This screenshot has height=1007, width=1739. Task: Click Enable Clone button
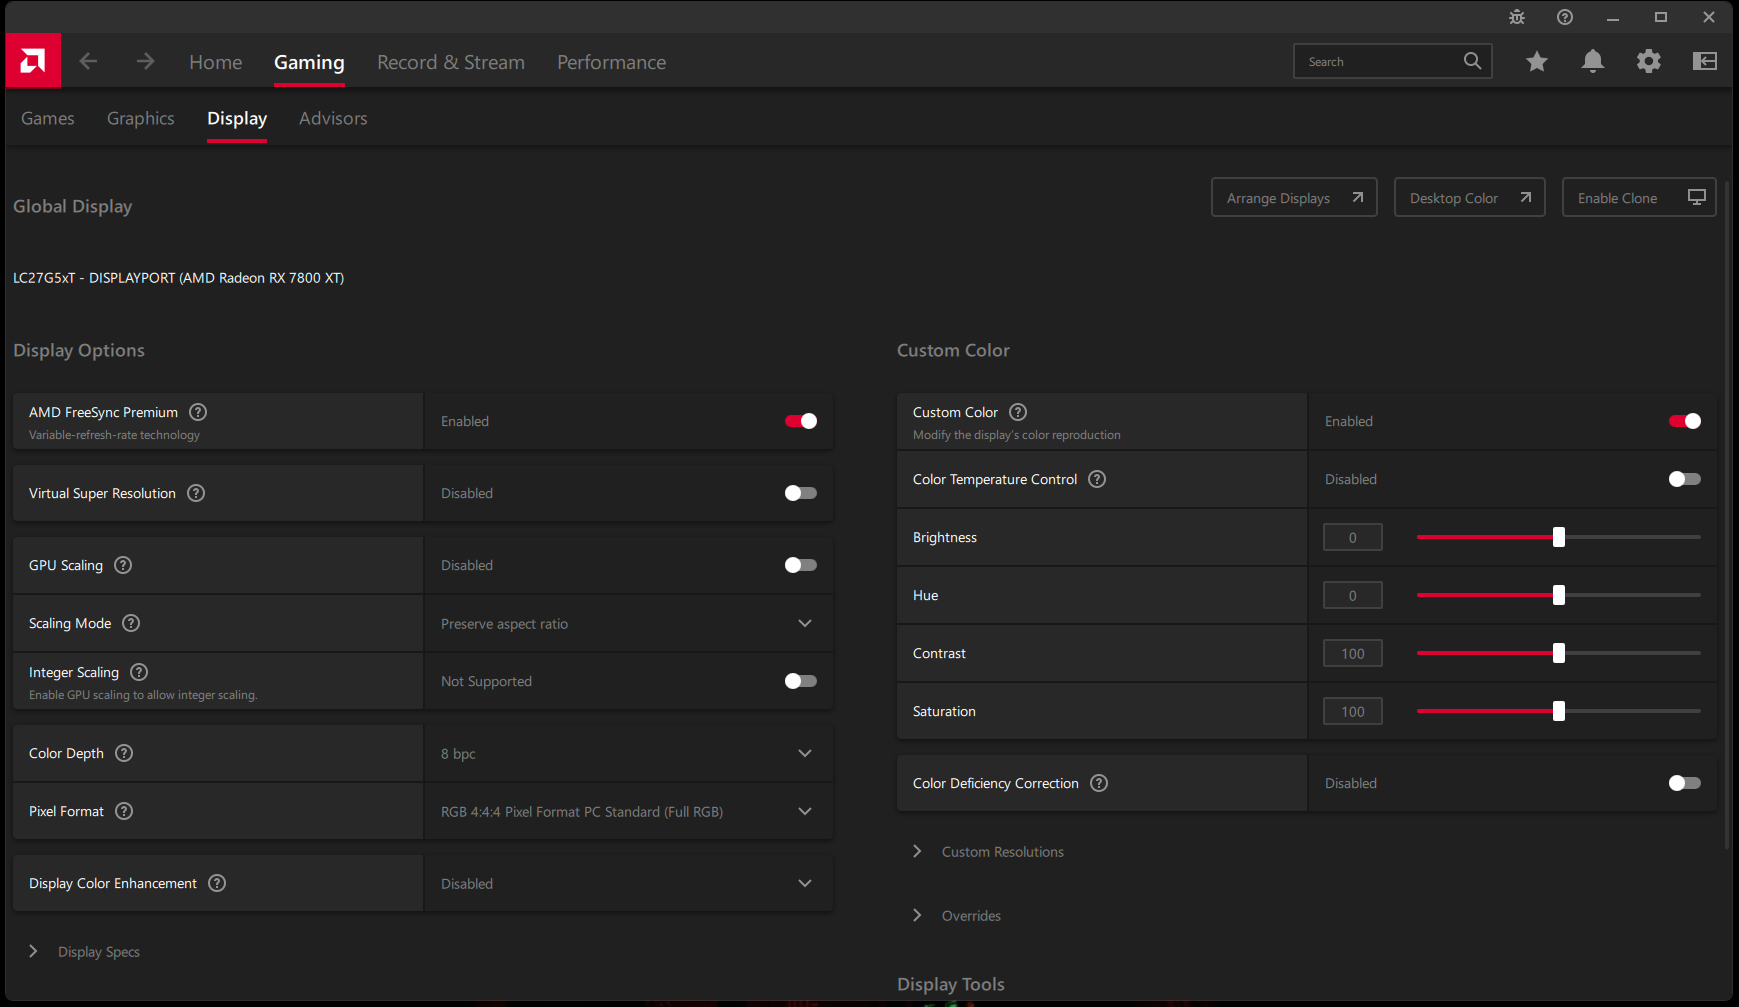[1639, 198]
